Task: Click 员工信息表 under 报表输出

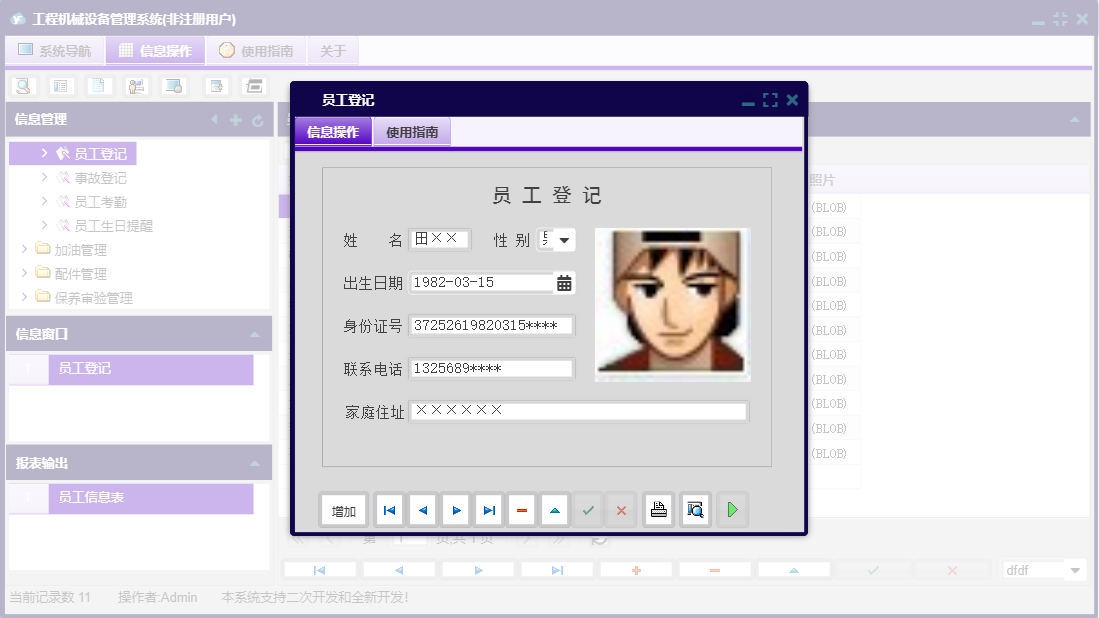Action: click(x=90, y=498)
